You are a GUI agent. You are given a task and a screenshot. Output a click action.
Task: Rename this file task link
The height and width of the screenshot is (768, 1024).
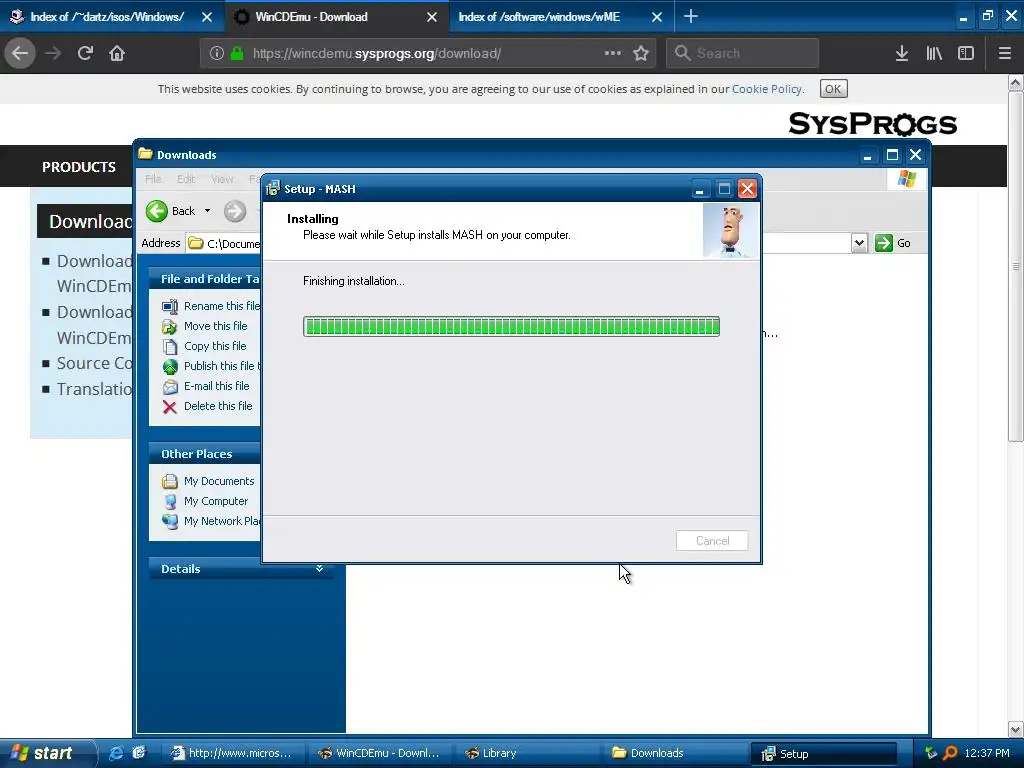pos(221,306)
